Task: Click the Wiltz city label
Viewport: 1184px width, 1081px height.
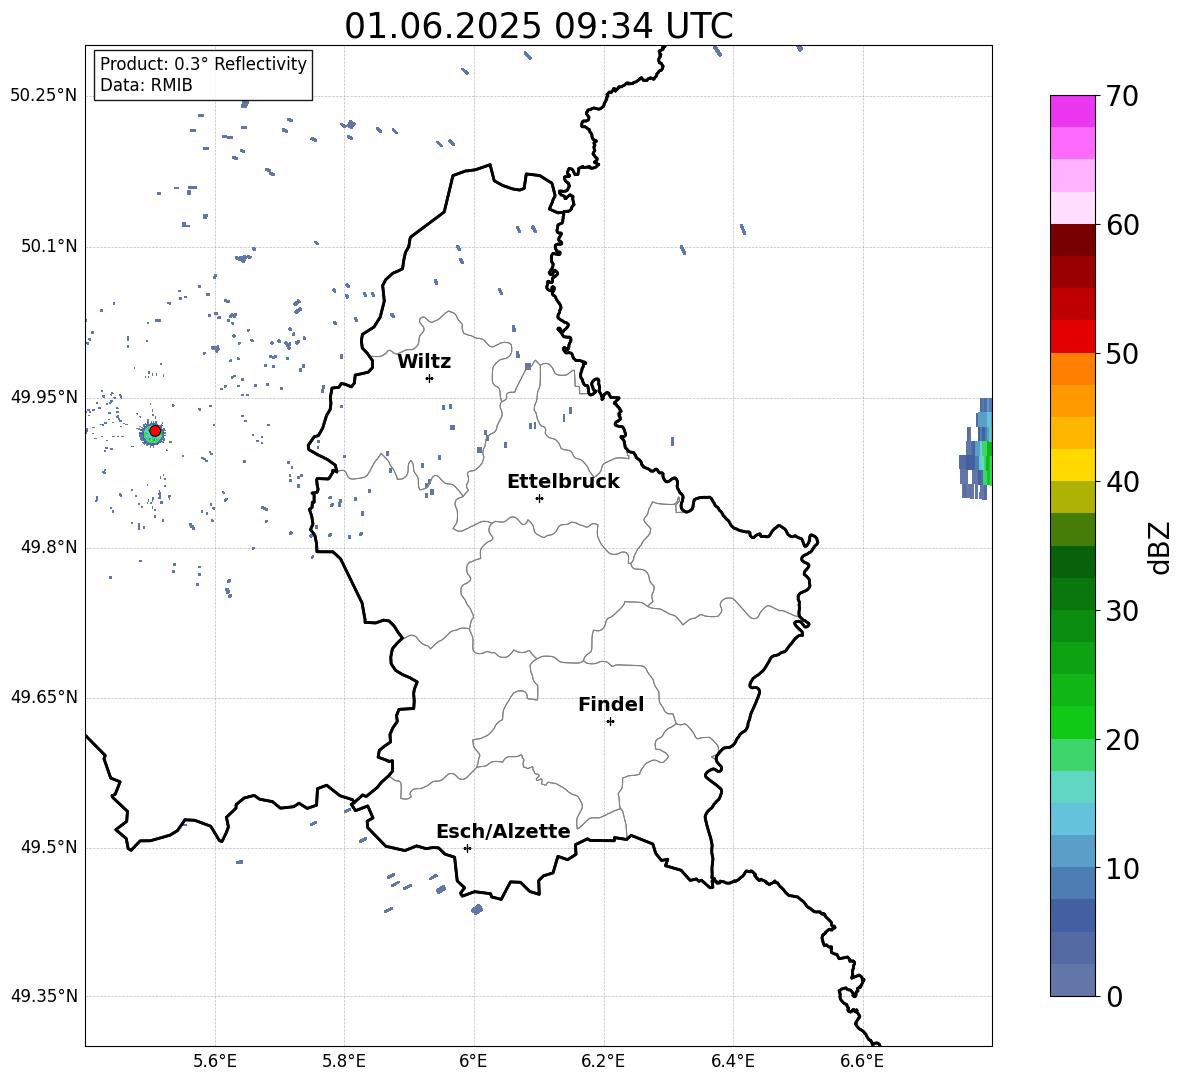Action: 424,362
